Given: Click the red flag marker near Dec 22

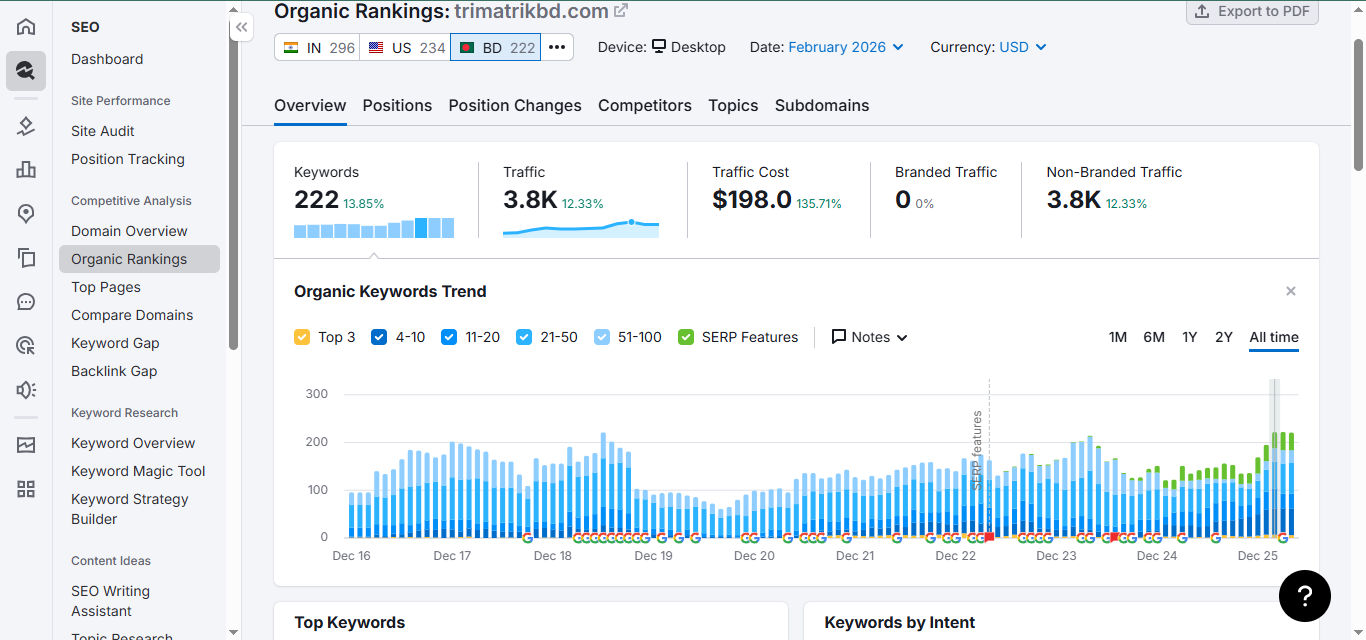Looking at the screenshot, I should [x=989, y=537].
